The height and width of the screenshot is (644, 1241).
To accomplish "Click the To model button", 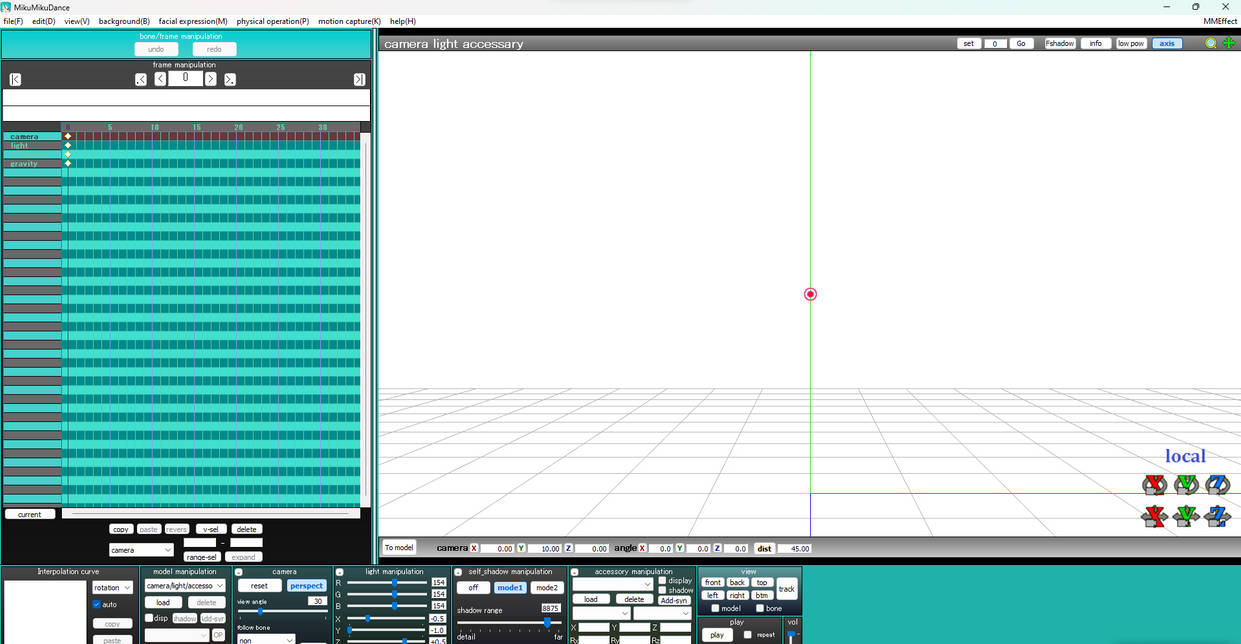I will coord(399,547).
